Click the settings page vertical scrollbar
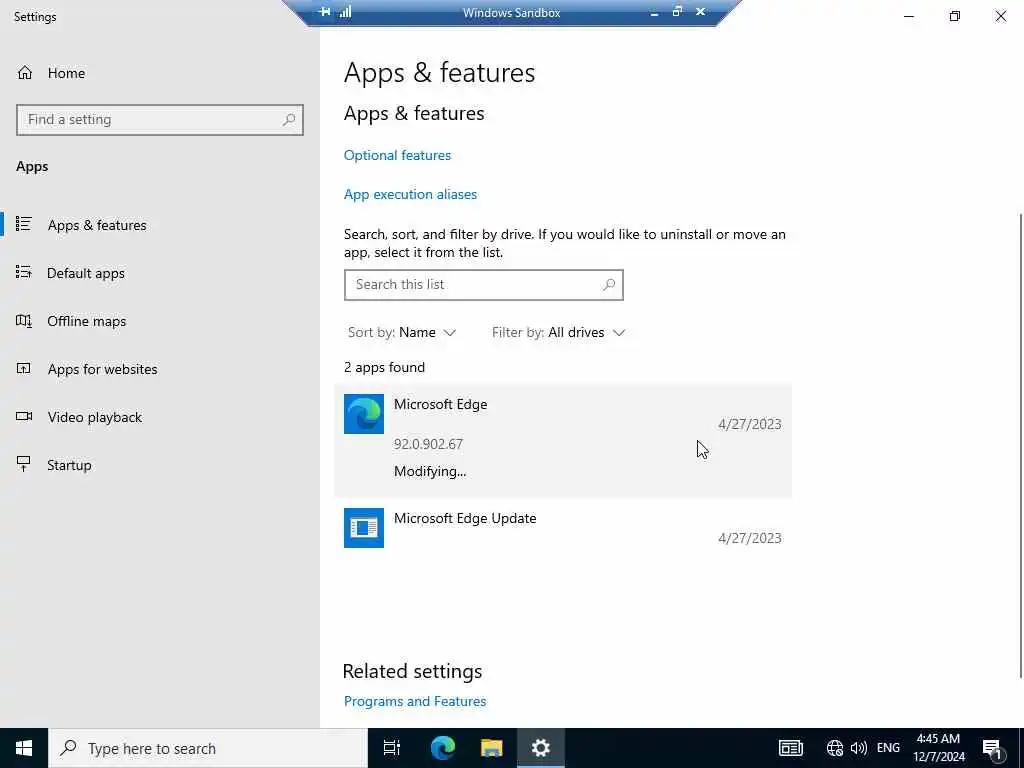Screen dimensions: 1024x768 pyautogui.click(x=1020, y=445)
